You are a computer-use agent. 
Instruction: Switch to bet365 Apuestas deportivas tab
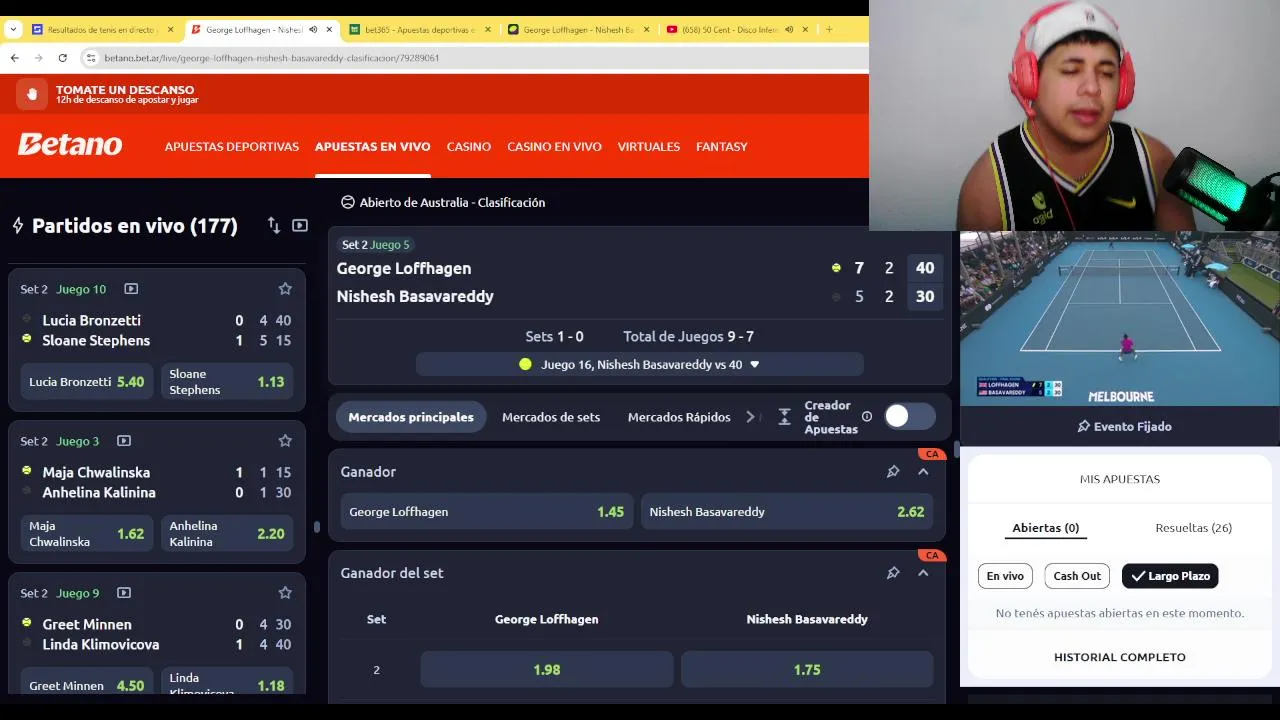(x=419, y=30)
